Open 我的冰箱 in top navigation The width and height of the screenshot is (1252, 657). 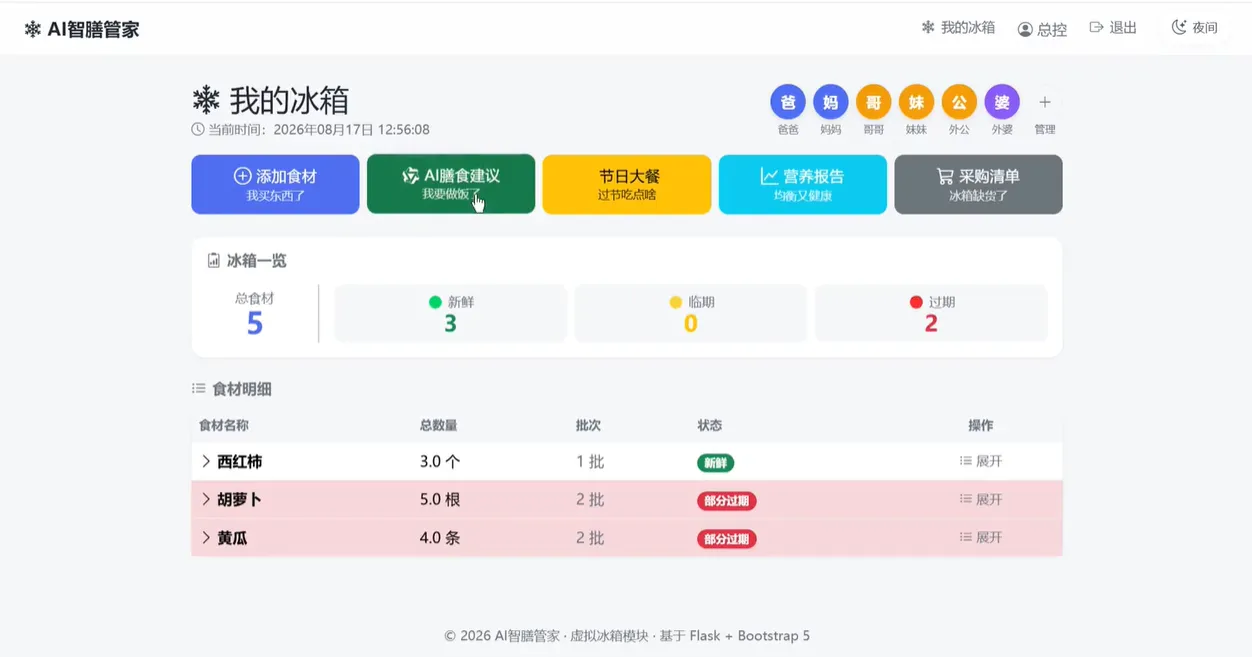(958, 28)
